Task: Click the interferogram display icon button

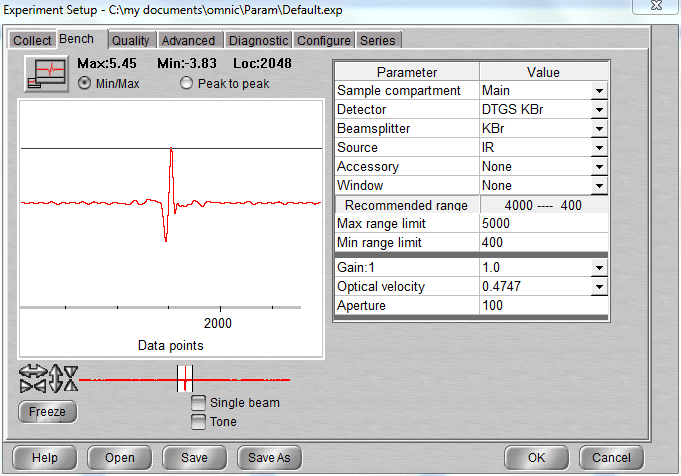Action: [46, 75]
